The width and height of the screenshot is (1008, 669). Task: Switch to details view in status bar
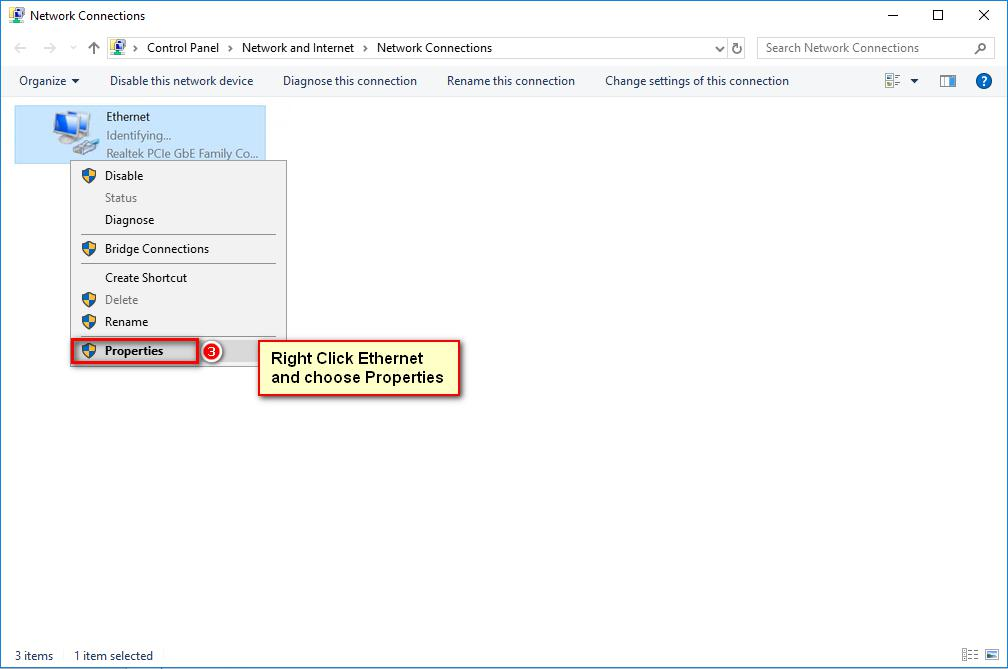pos(969,655)
